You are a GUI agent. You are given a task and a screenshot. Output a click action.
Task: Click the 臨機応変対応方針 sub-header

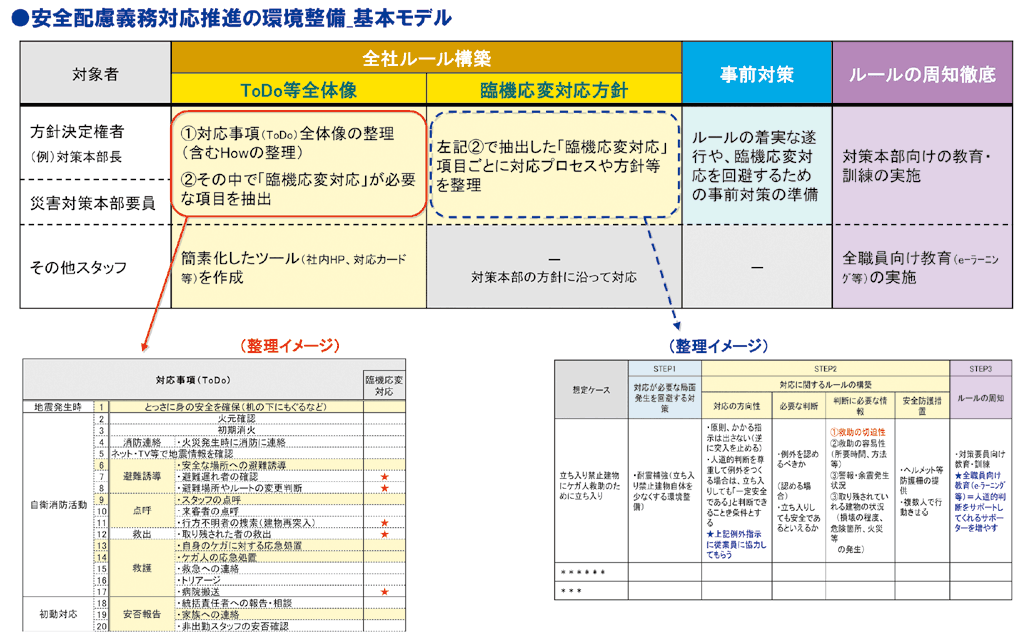(554, 90)
